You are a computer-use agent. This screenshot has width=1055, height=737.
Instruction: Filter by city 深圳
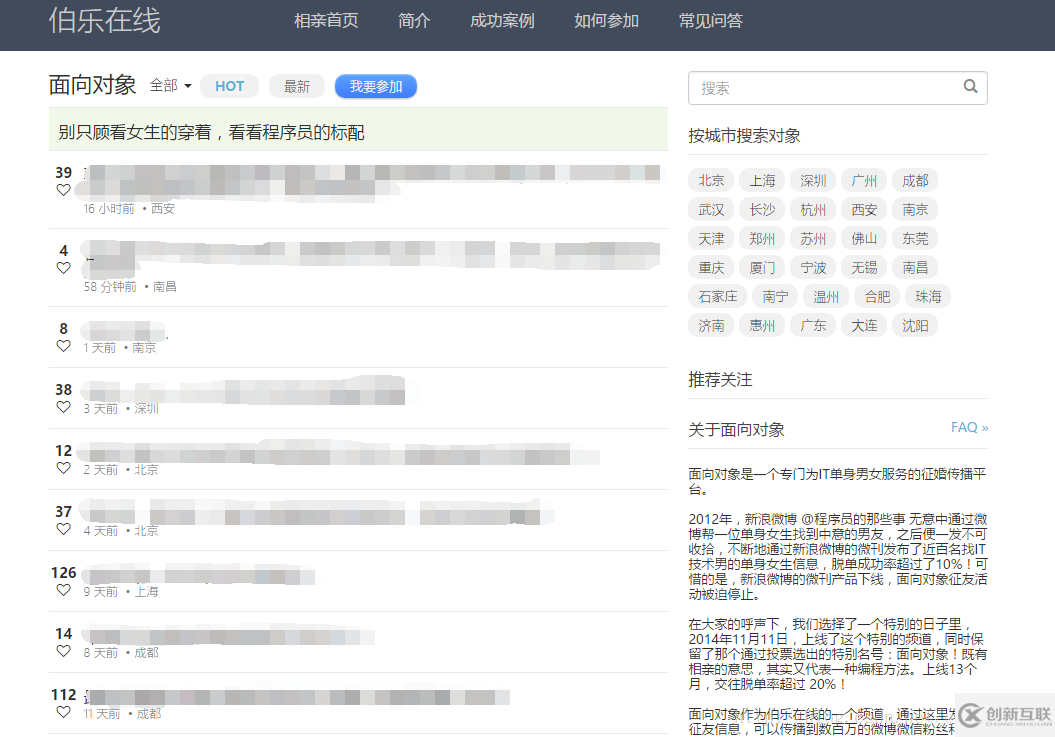pyautogui.click(x=813, y=180)
